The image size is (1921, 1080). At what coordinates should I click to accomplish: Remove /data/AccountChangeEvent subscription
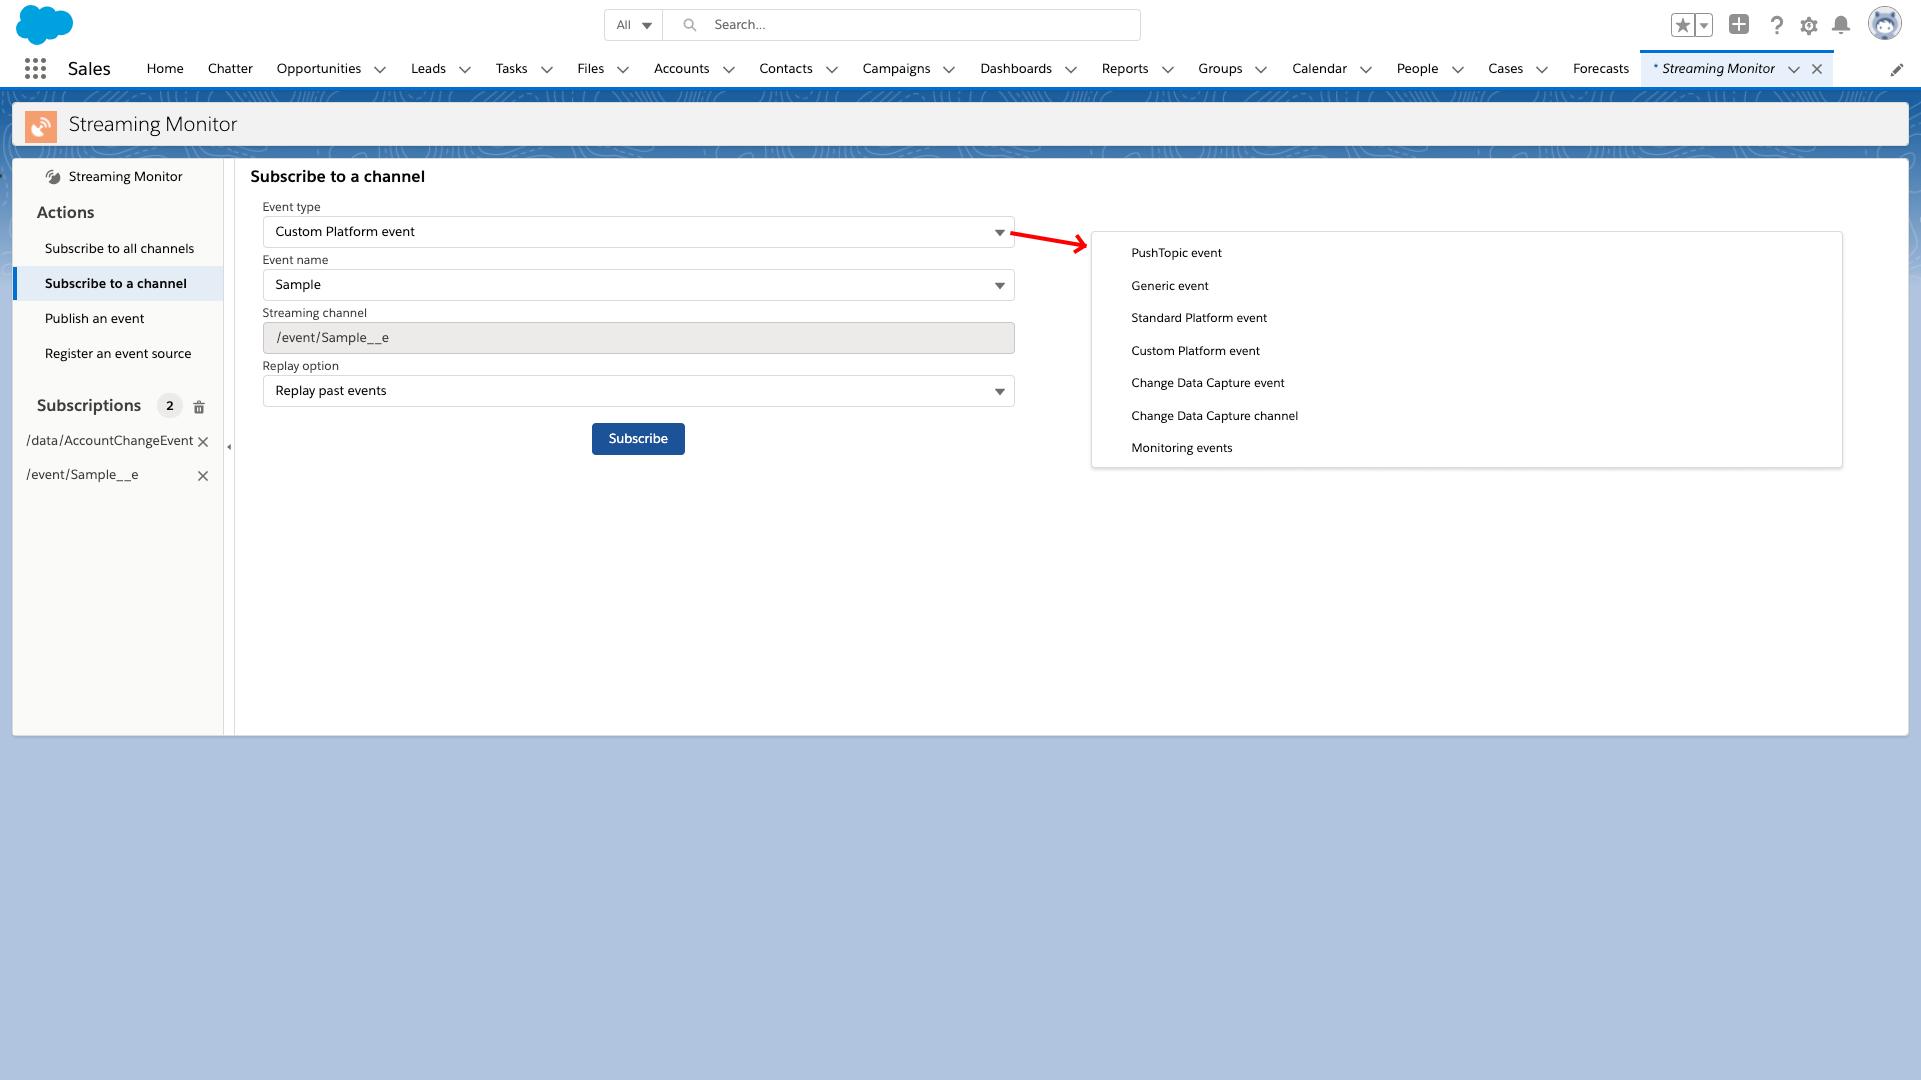click(x=203, y=442)
